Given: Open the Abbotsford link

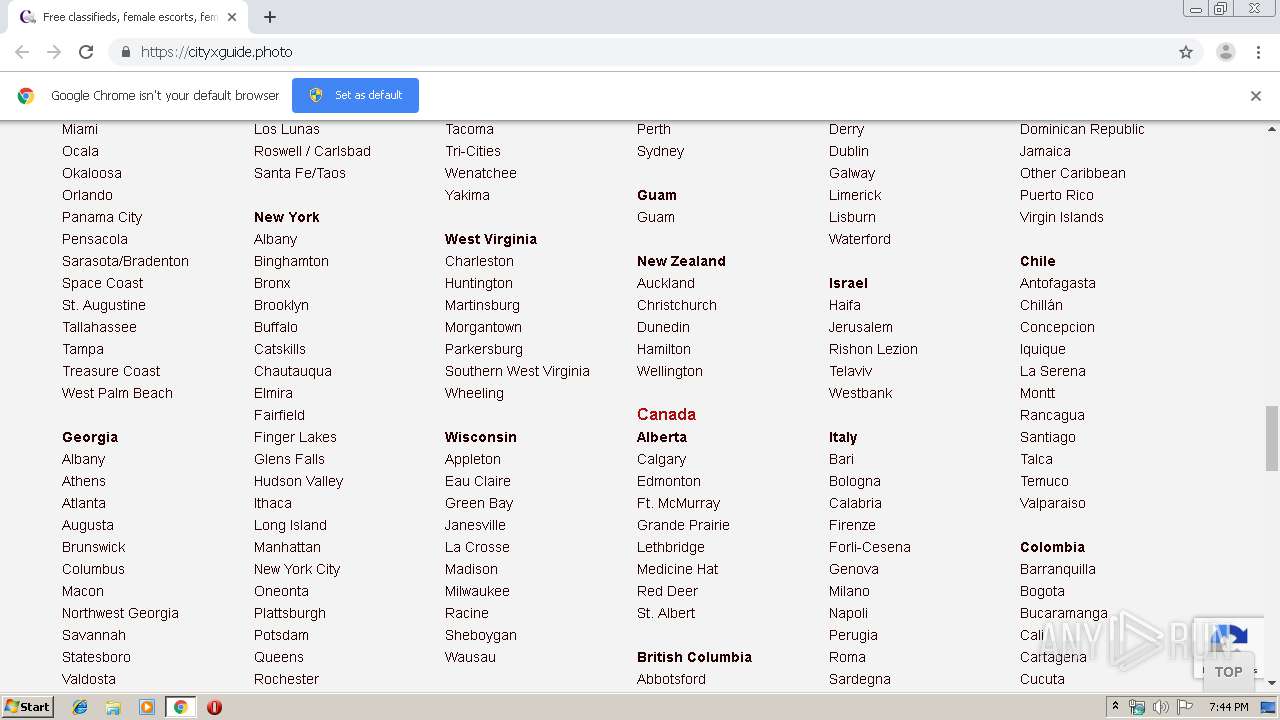Looking at the screenshot, I should coord(671,679).
